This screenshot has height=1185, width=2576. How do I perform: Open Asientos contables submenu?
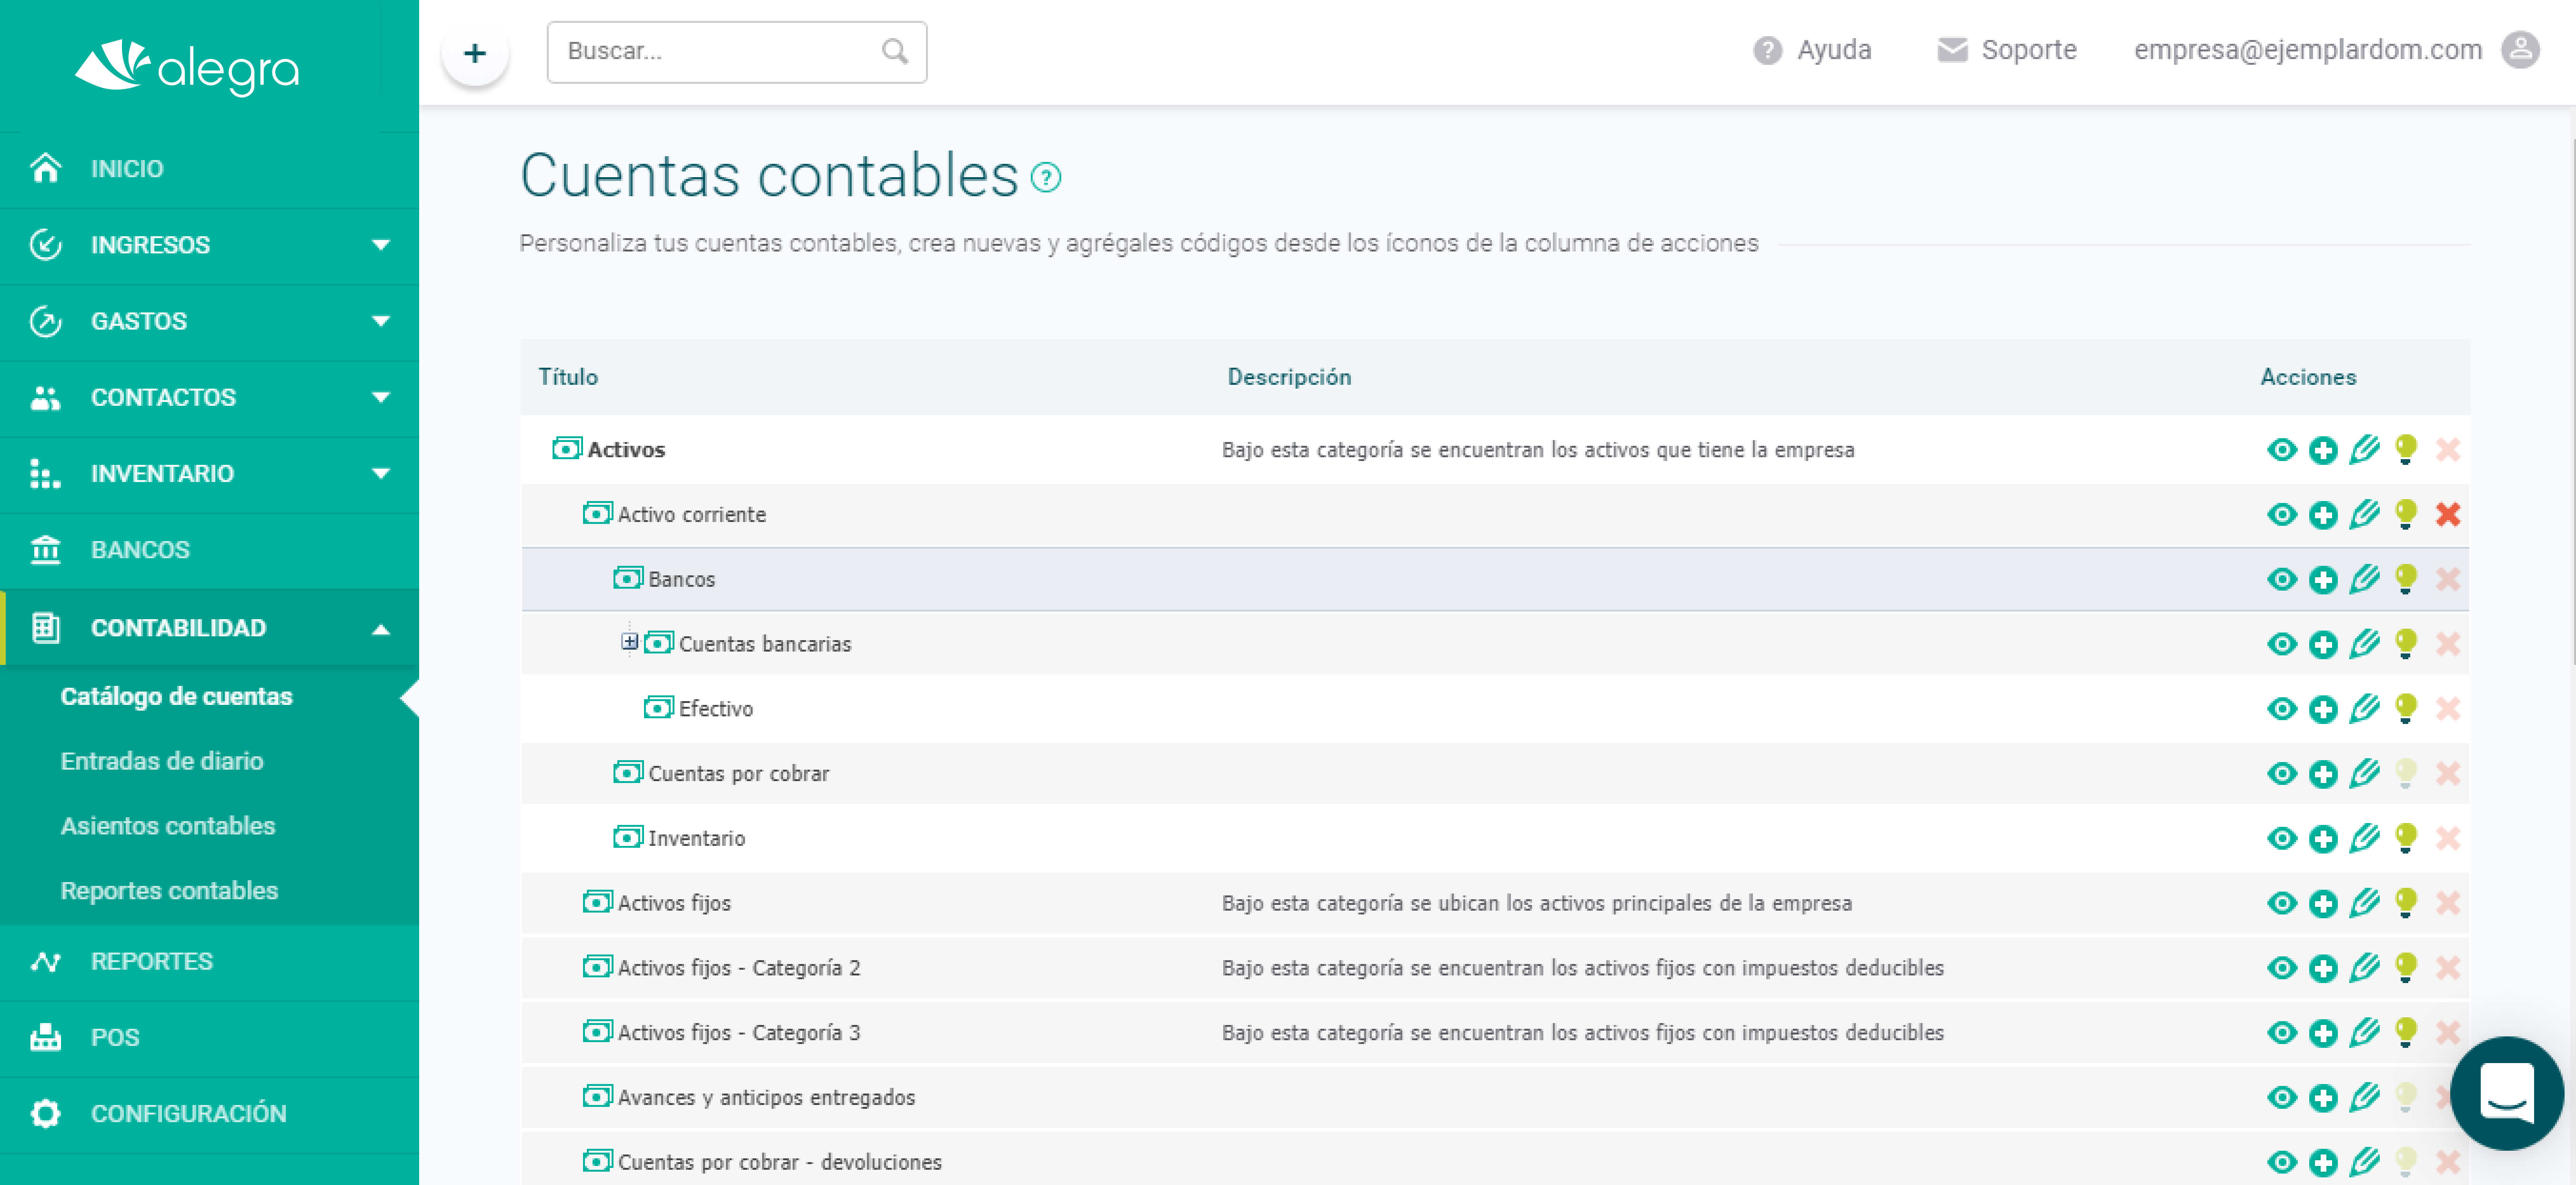pos(168,826)
